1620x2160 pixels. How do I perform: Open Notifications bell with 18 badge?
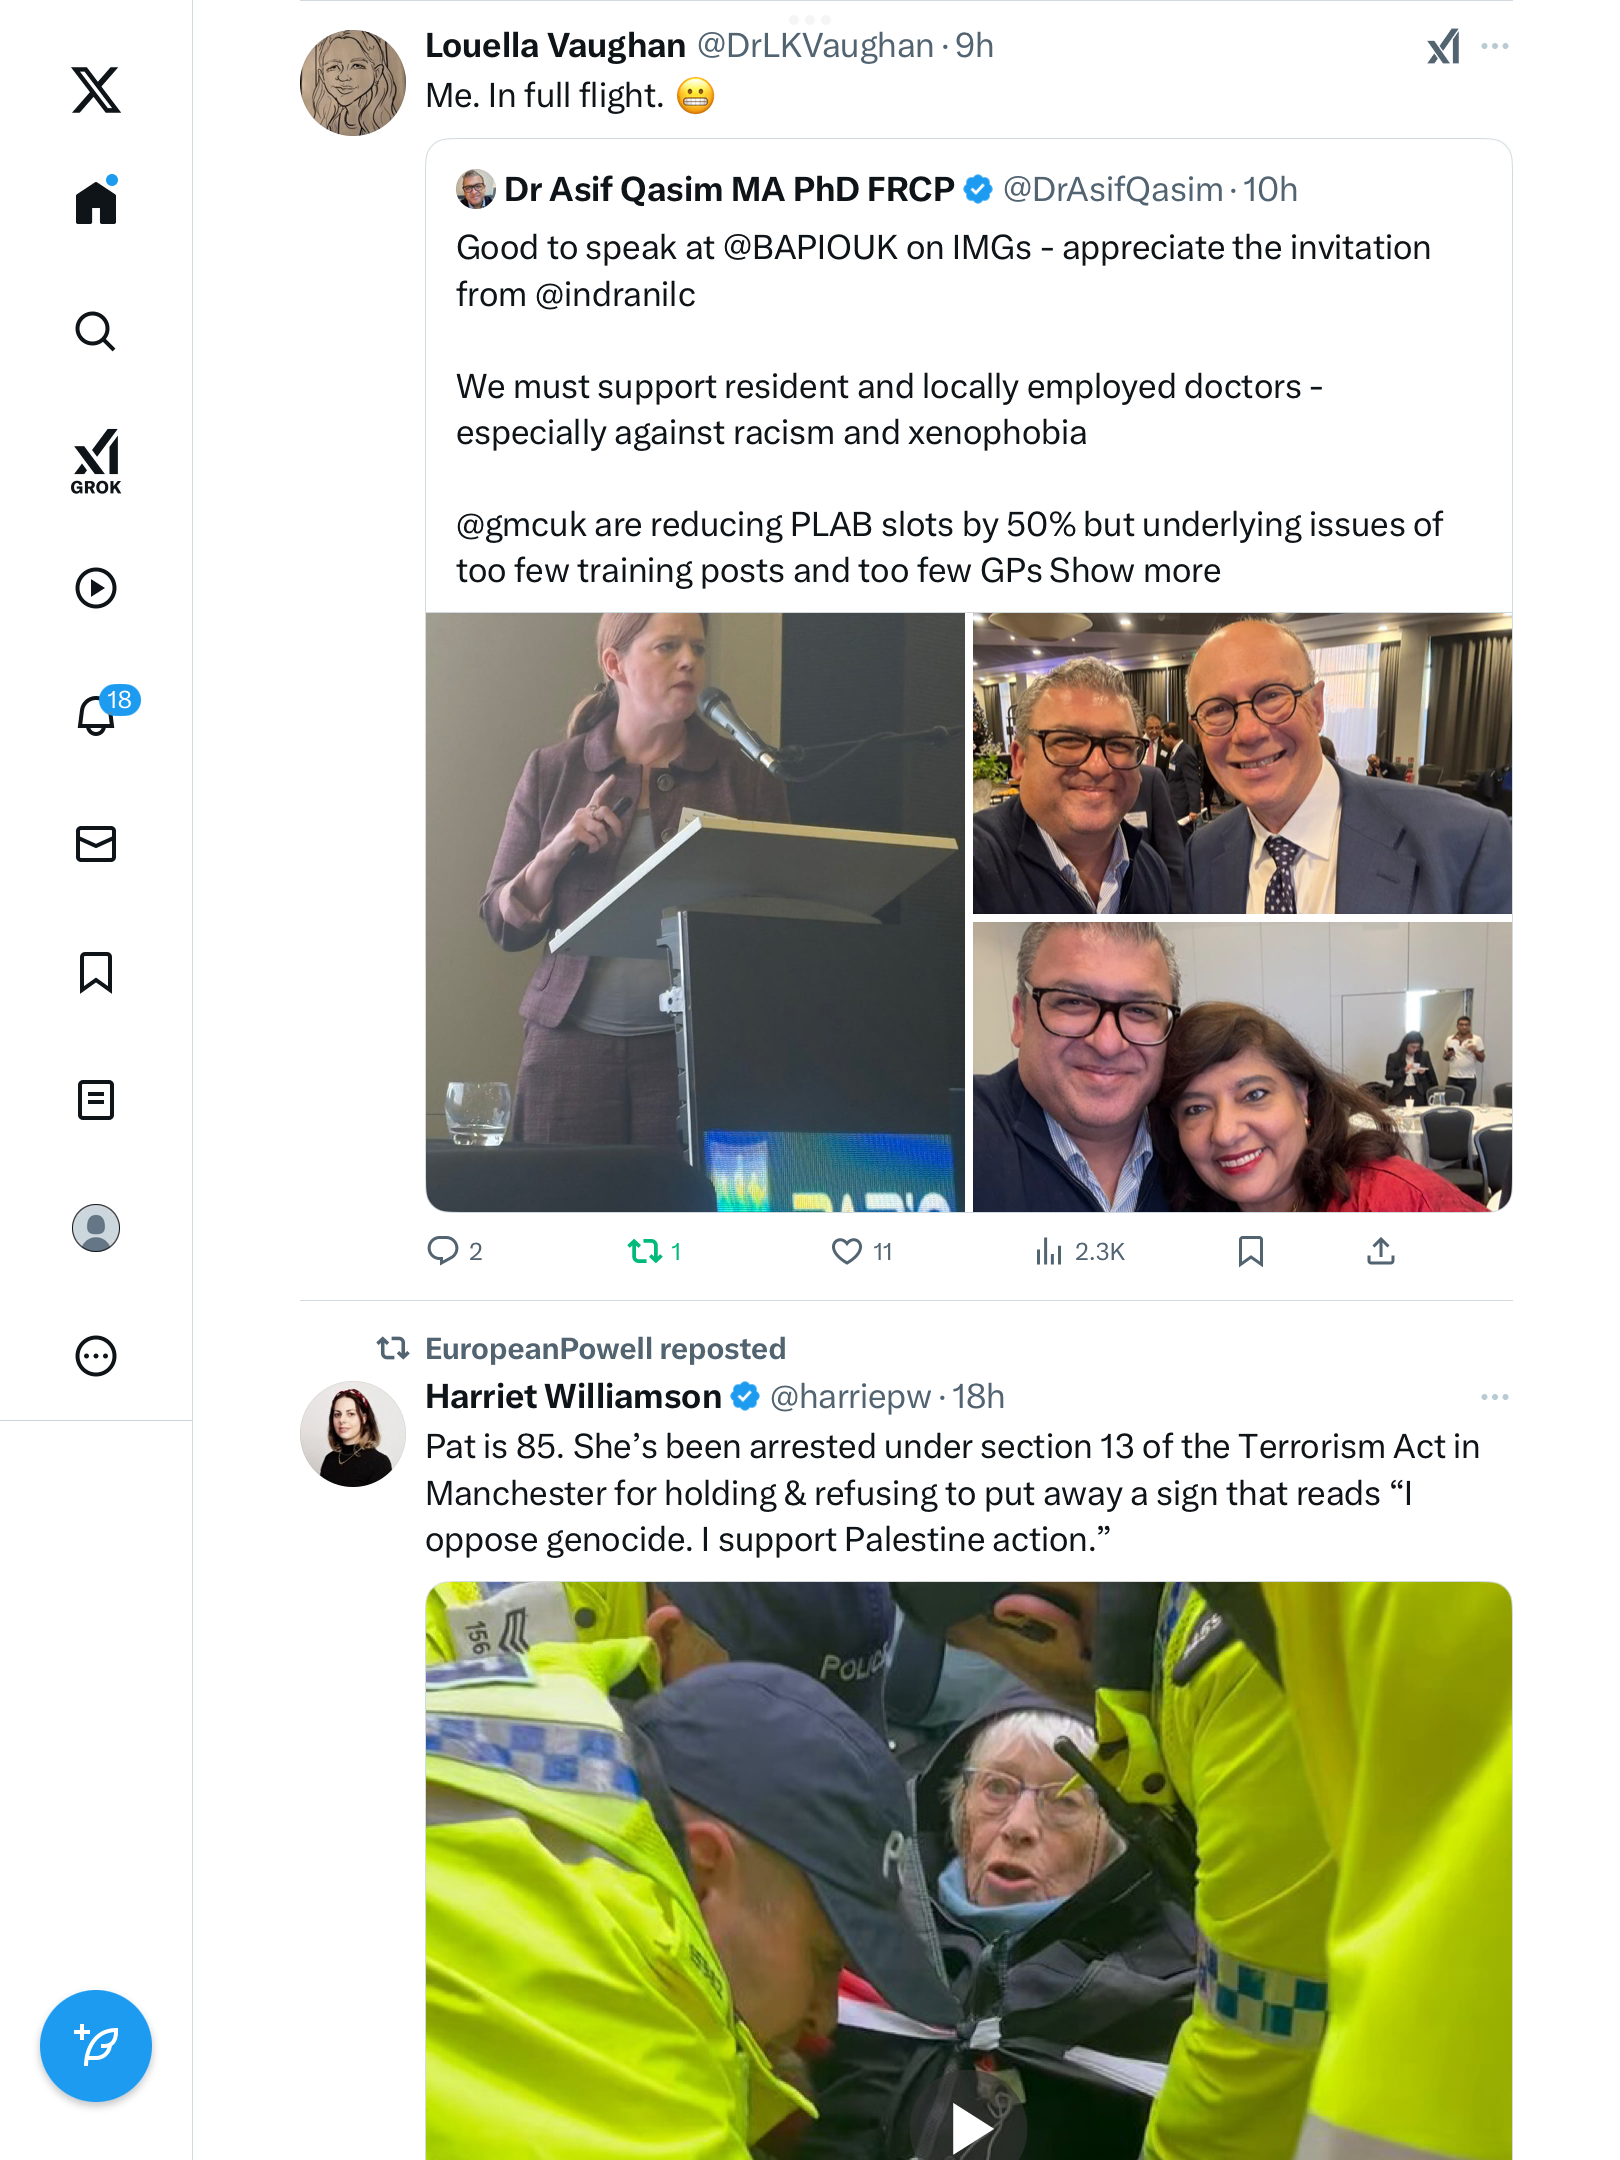click(x=98, y=714)
